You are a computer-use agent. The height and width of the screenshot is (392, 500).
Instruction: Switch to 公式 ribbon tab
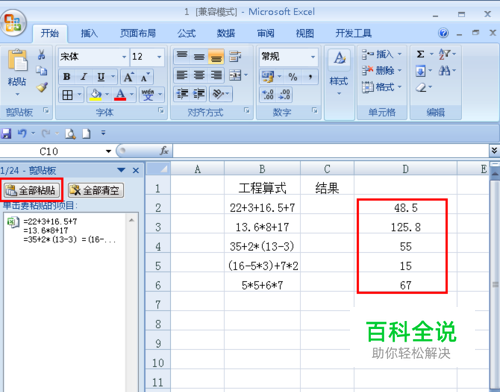(x=186, y=33)
